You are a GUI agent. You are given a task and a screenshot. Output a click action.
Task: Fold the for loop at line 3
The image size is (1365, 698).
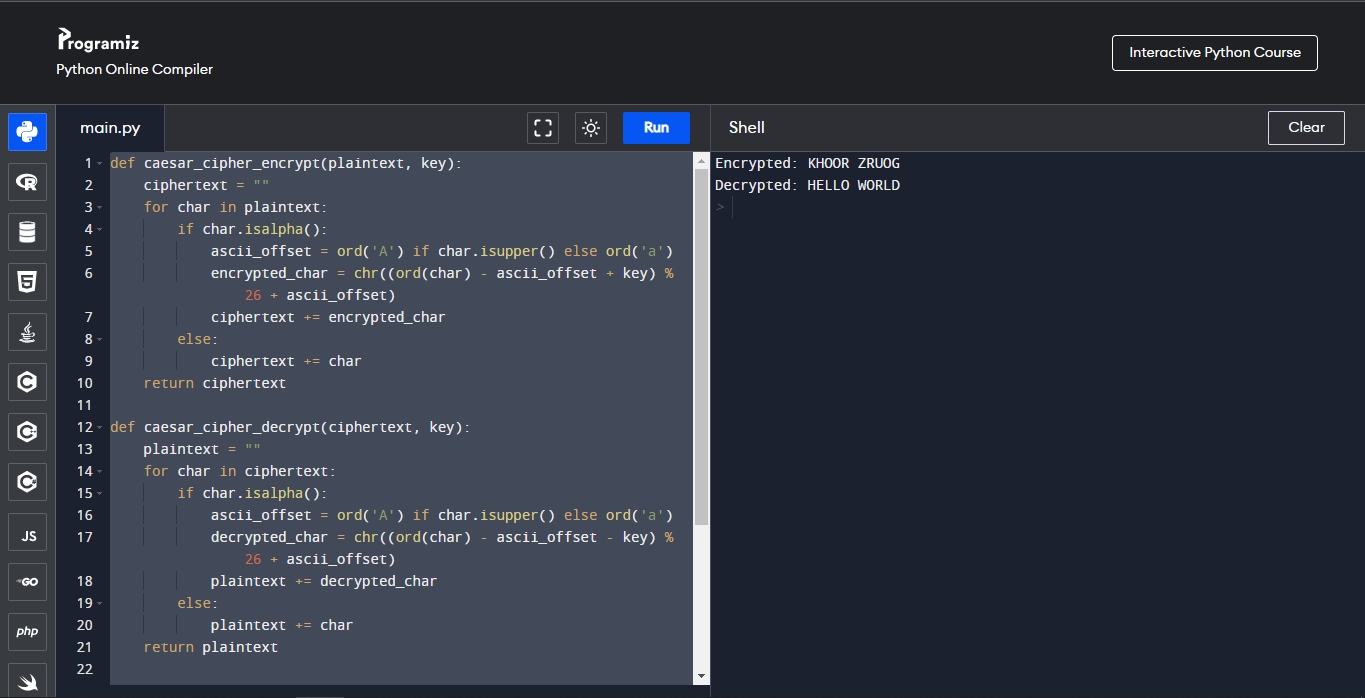point(100,207)
